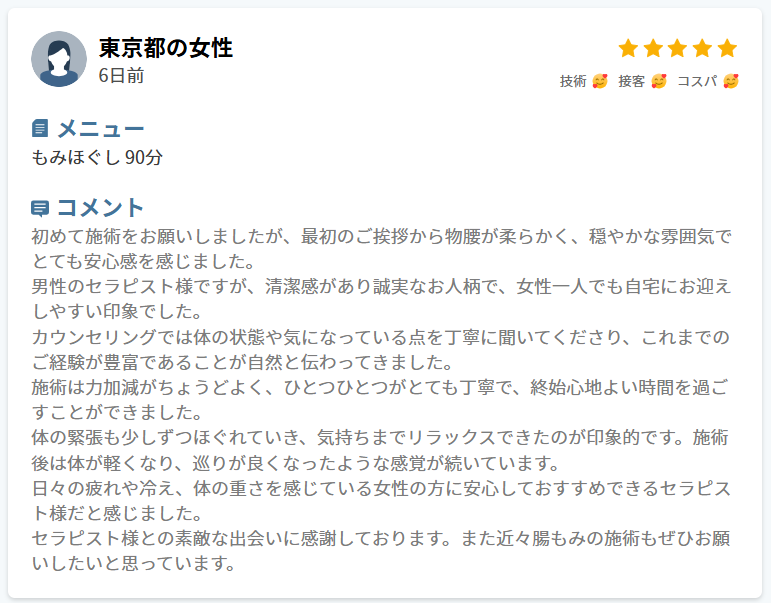Click the メニュー section heading
Viewport: 771px width, 603px height.
[100, 128]
